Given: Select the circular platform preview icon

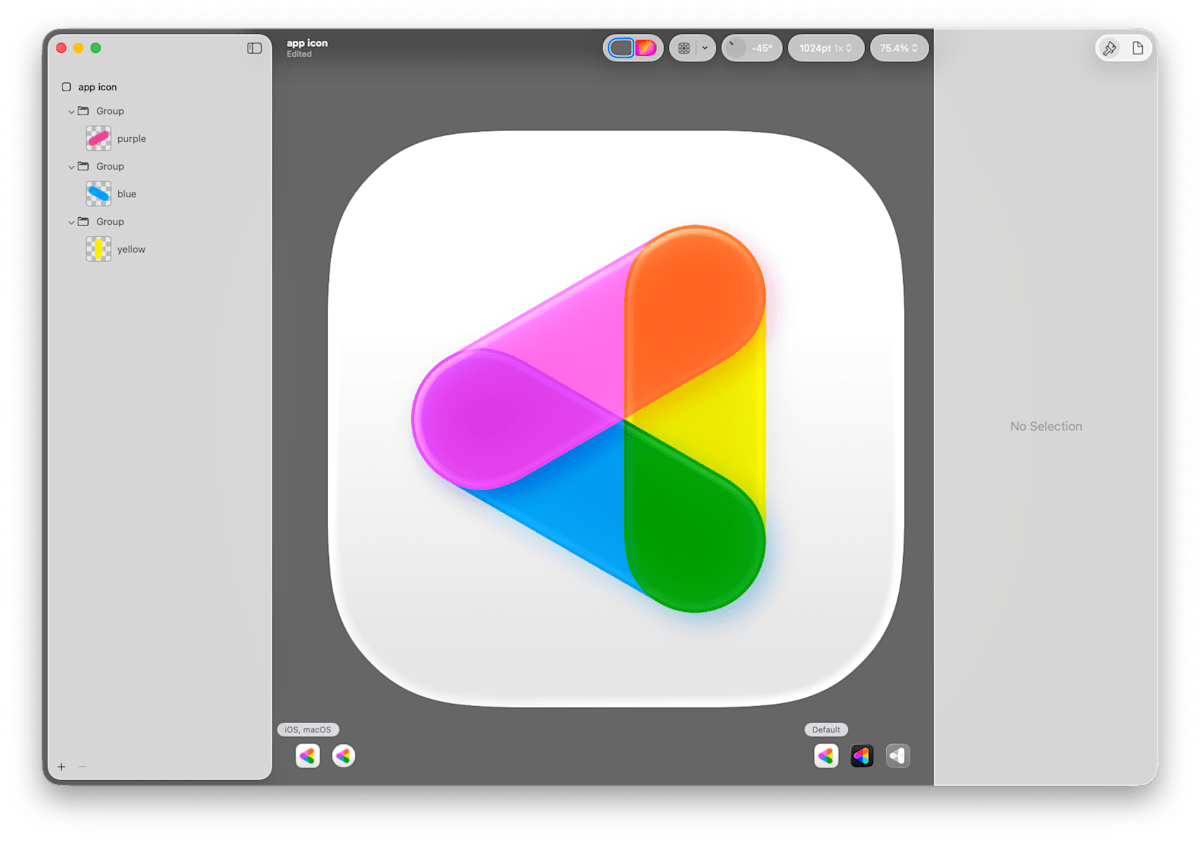Looking at the screenshot, I should coord(344,756).
